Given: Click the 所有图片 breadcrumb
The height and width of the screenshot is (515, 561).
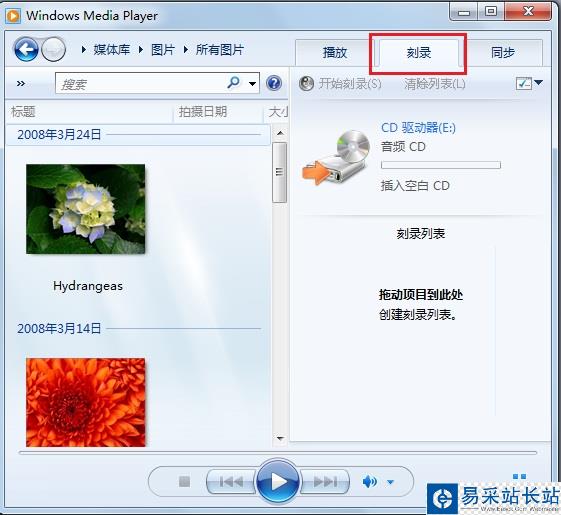Looking at the screenshot, I should pyautogui.click(x=220, y=49).
